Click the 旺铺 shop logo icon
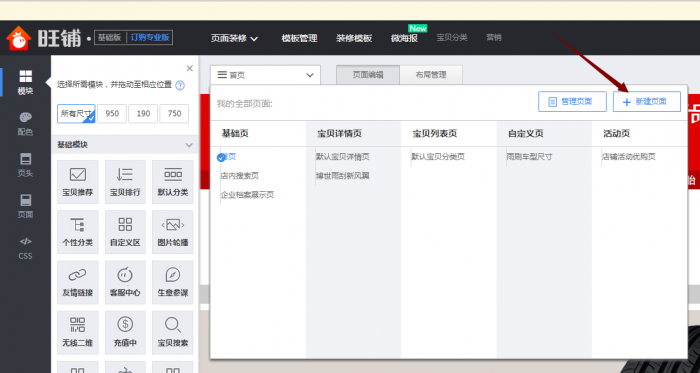This screenshot has width=700, height=373. tap(18, 38)
